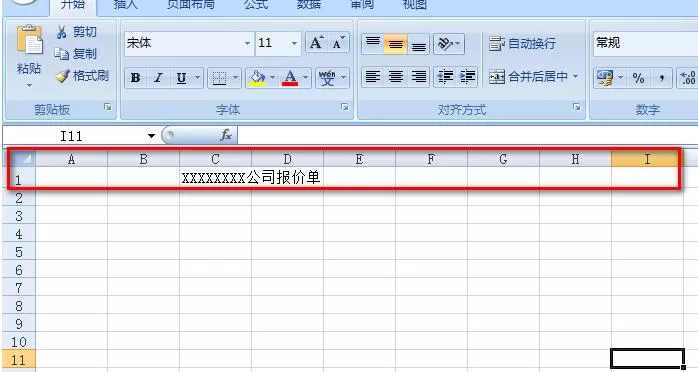Decrease indent
698x372 pixels.
pos(444,77)
